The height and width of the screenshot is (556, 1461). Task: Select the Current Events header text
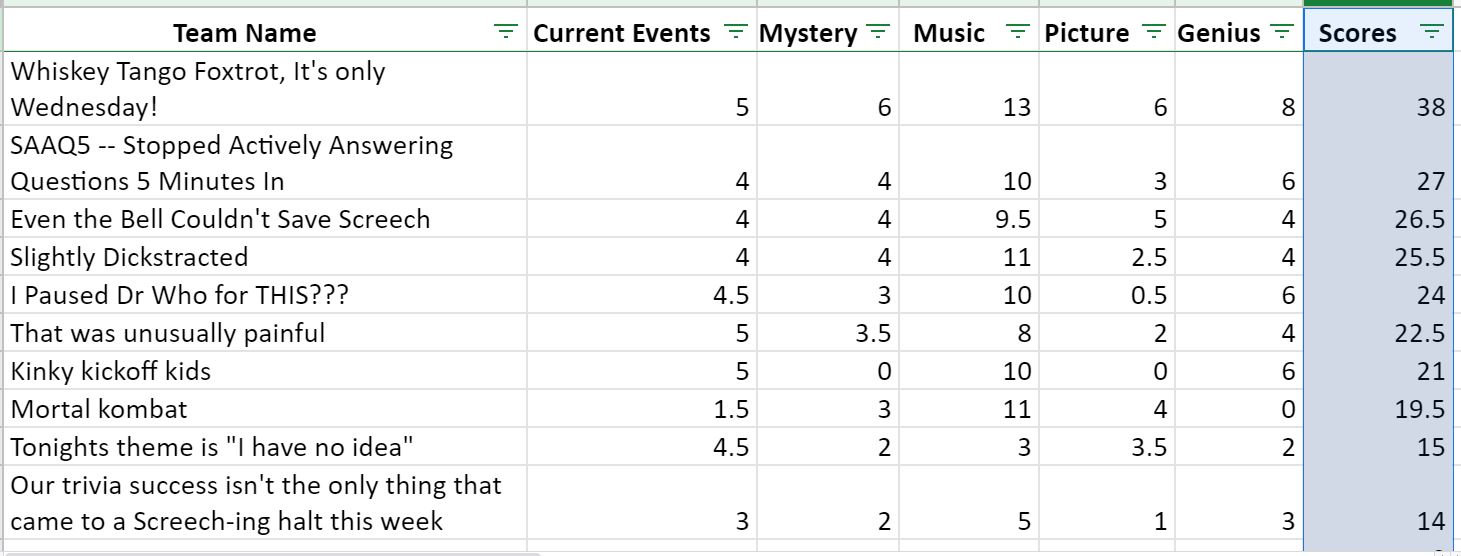[621, 33]
